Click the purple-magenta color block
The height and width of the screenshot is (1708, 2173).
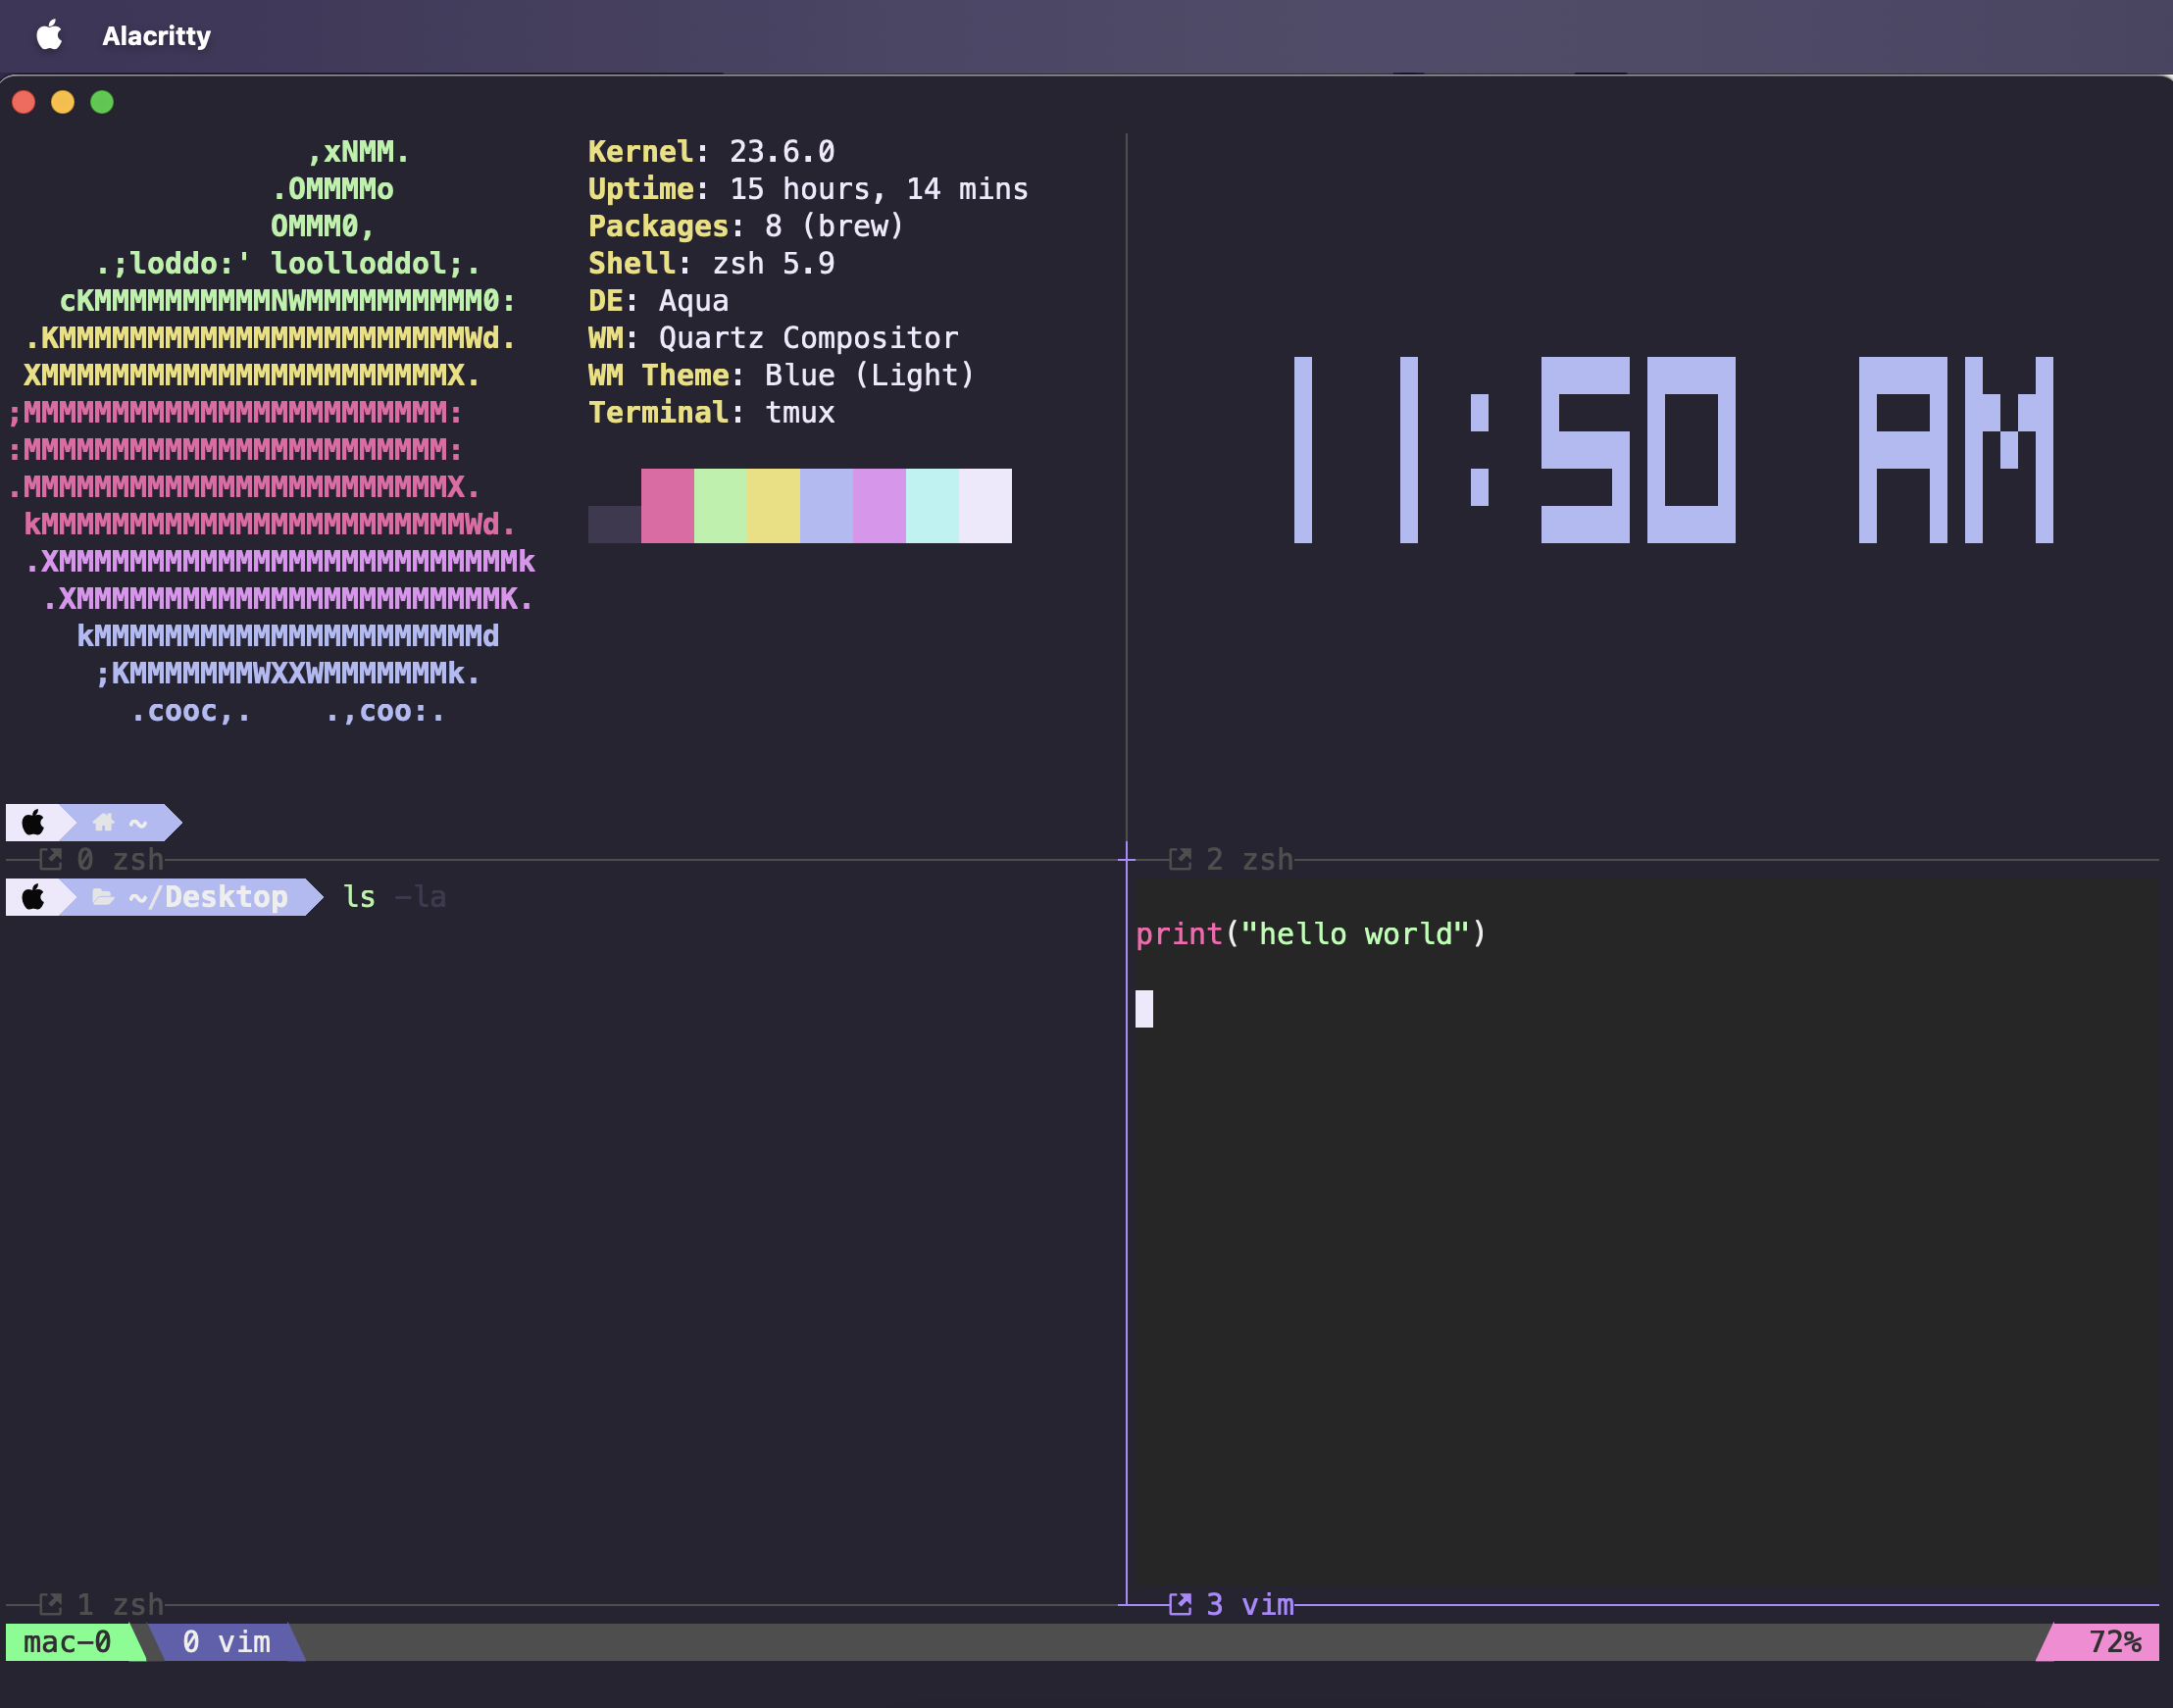coord(879,506)
